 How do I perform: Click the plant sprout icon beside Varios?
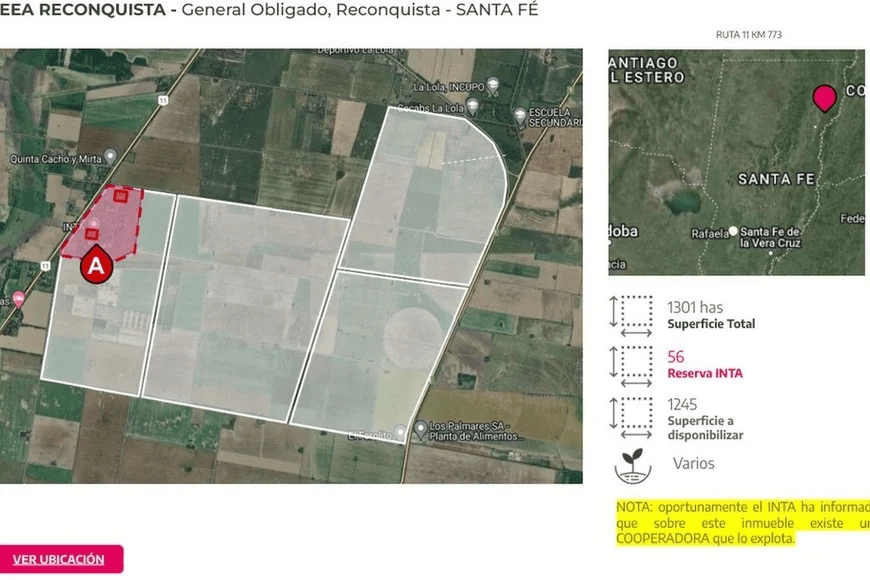[631, 464]
